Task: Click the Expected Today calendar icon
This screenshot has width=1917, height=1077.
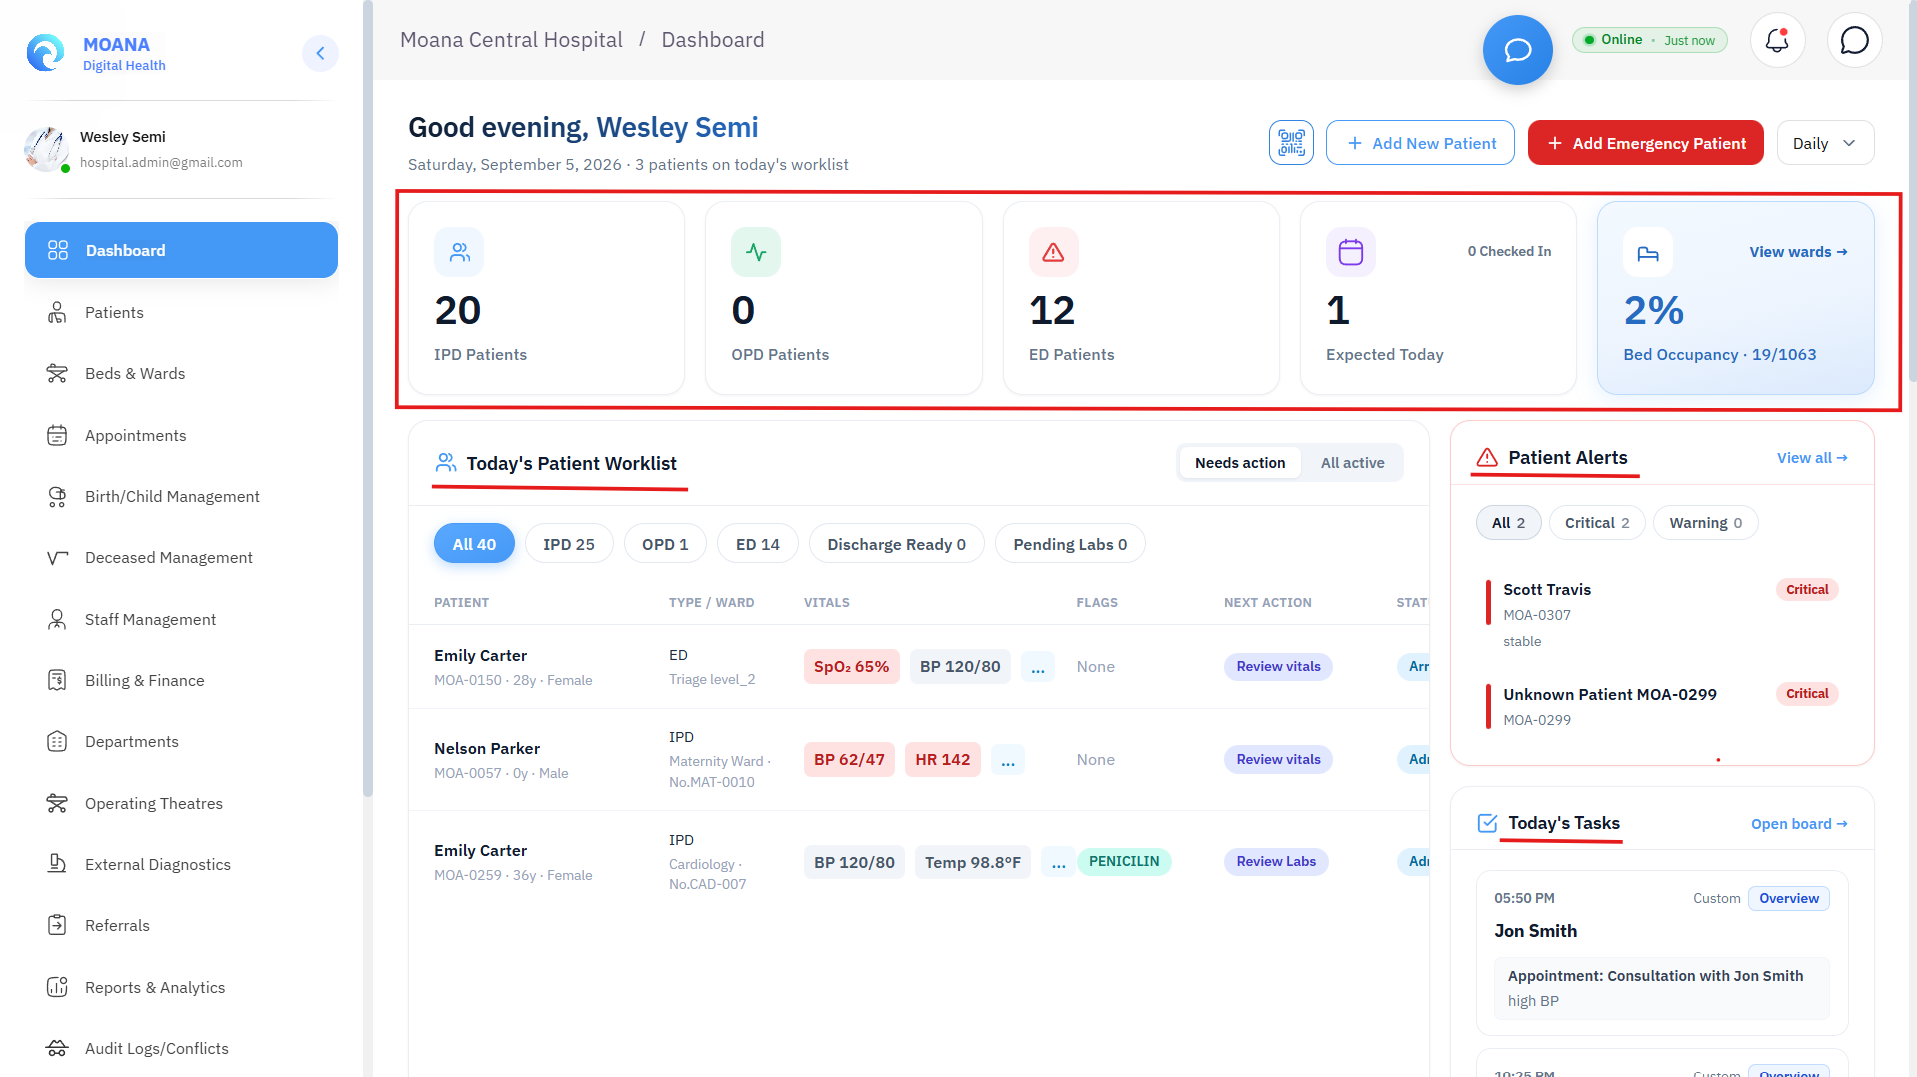Action: point(1350,252)
